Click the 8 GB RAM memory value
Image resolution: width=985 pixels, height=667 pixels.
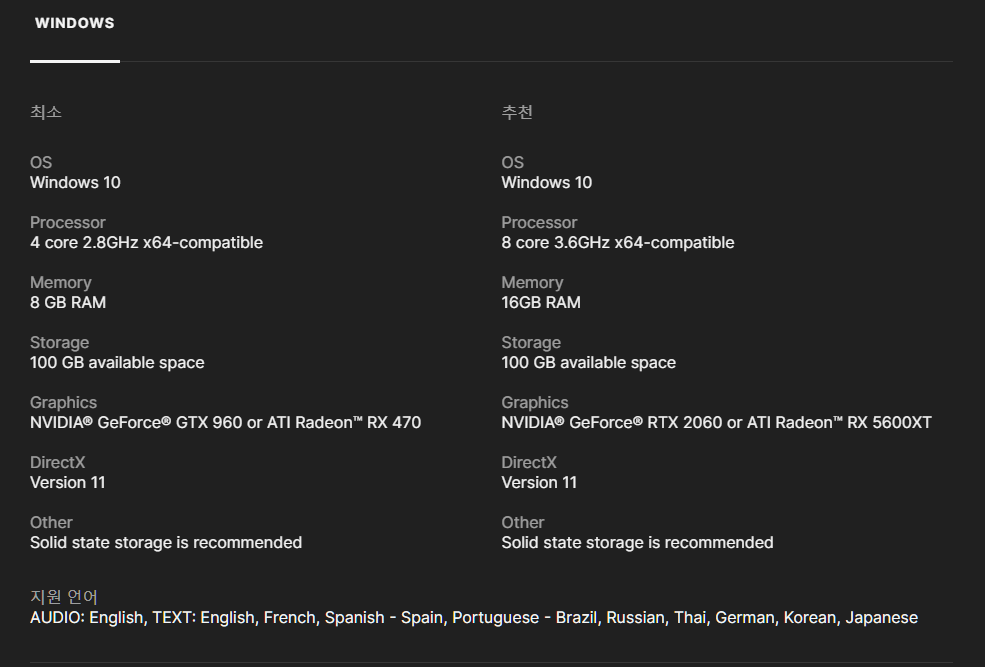68,303
